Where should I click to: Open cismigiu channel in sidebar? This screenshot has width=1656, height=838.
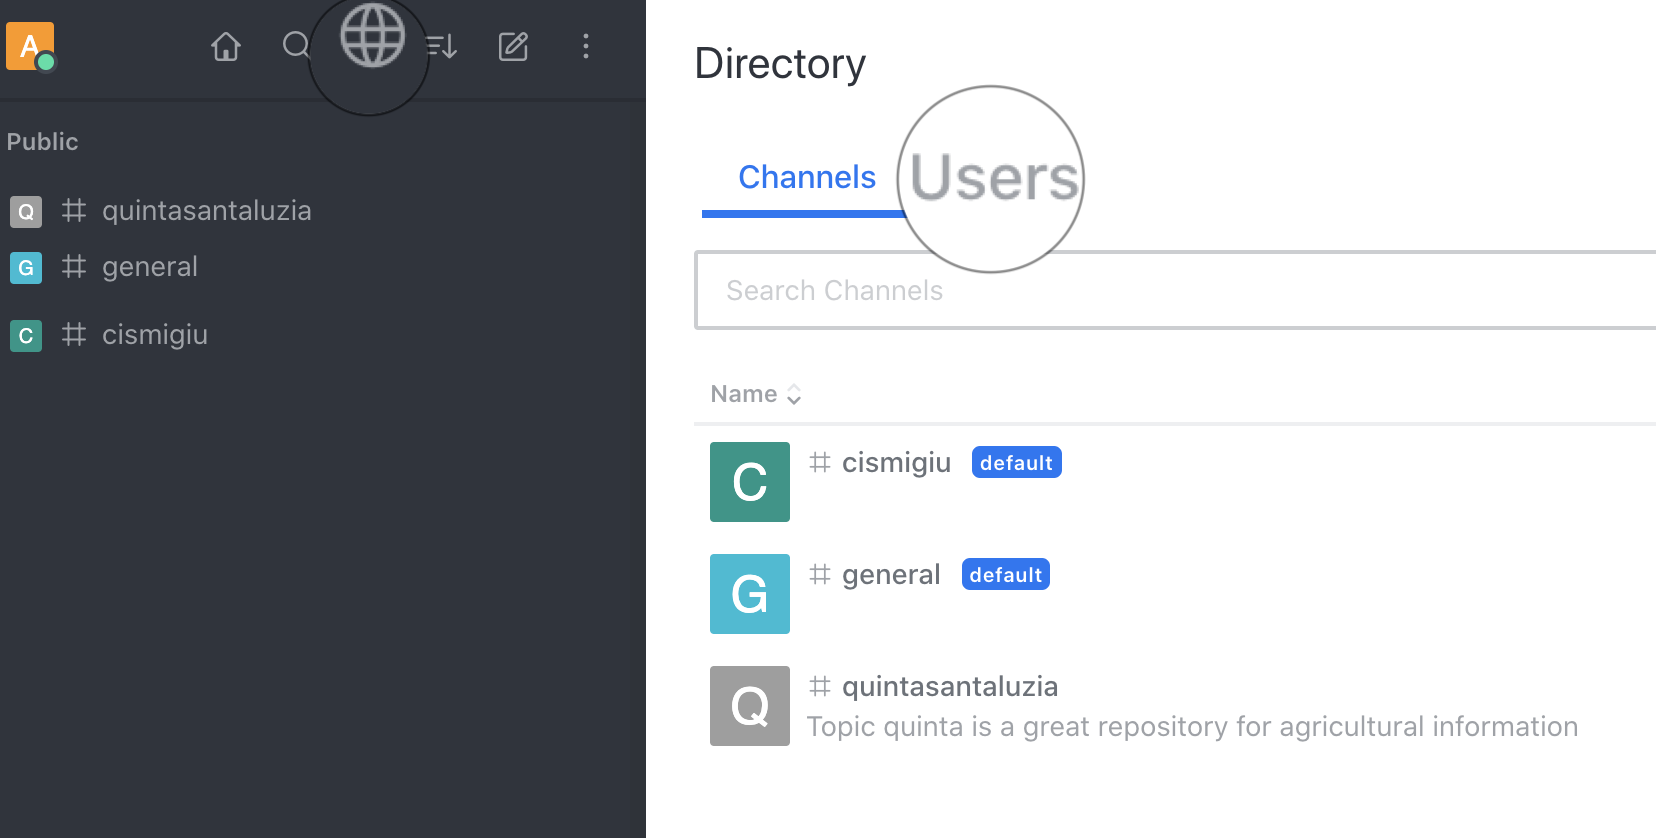[x=155, y=335]
